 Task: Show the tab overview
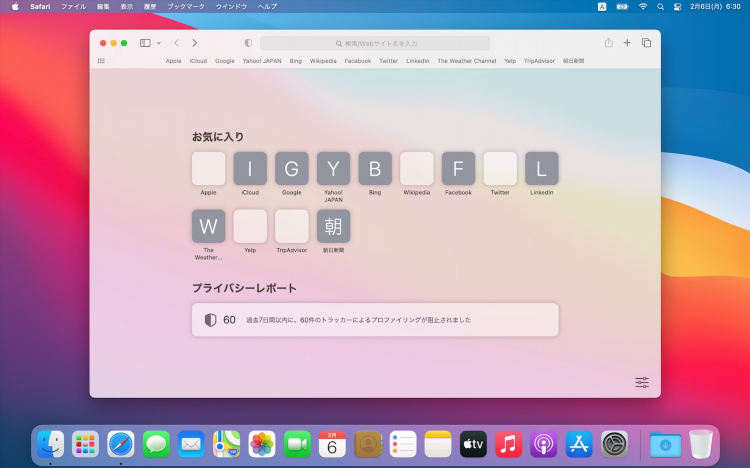pos(646,43)
